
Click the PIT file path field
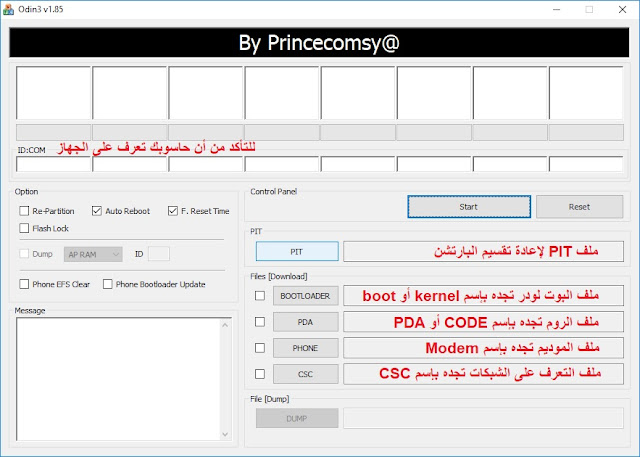(x=483, y=251)
